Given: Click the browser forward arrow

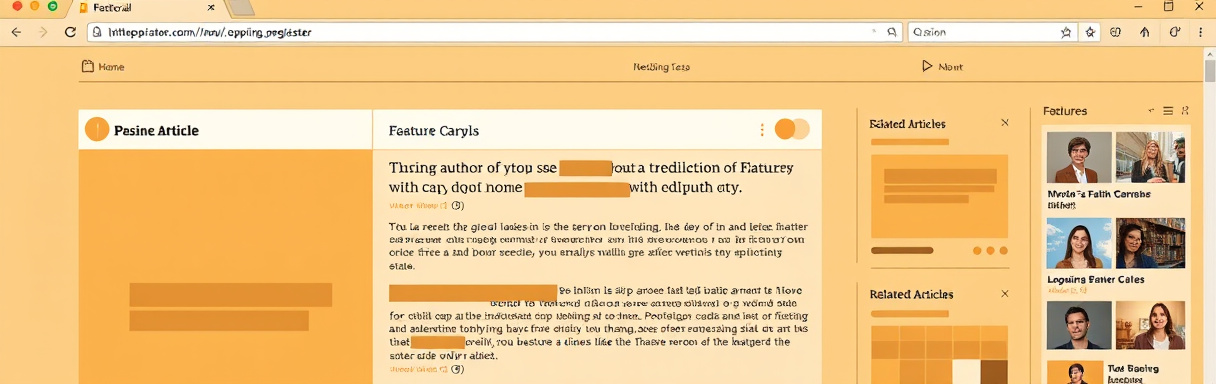Looking at the screenshot, I should click(42, 32).
